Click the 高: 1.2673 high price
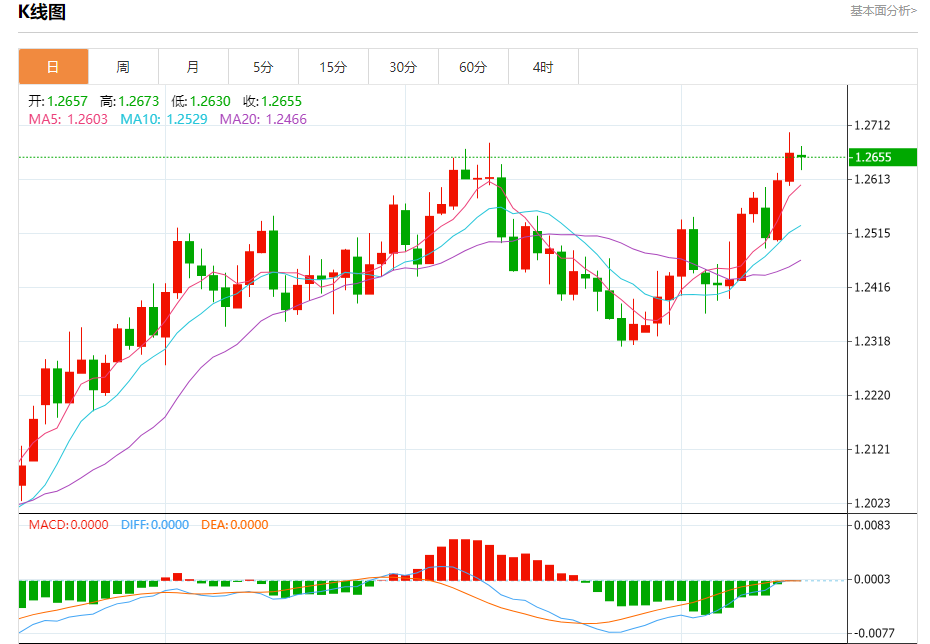 coord(129,101)
